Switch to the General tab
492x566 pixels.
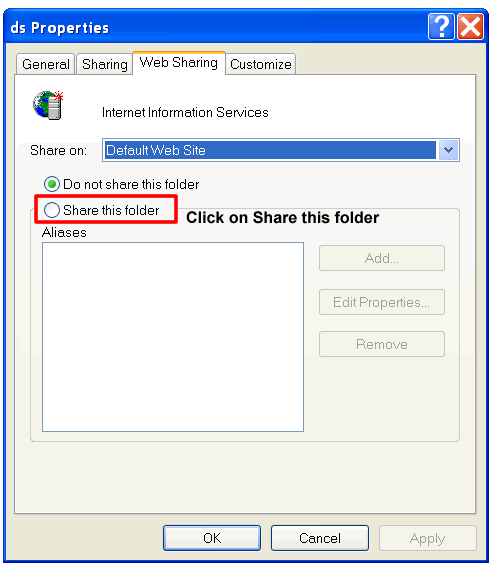tap(45, 64)
